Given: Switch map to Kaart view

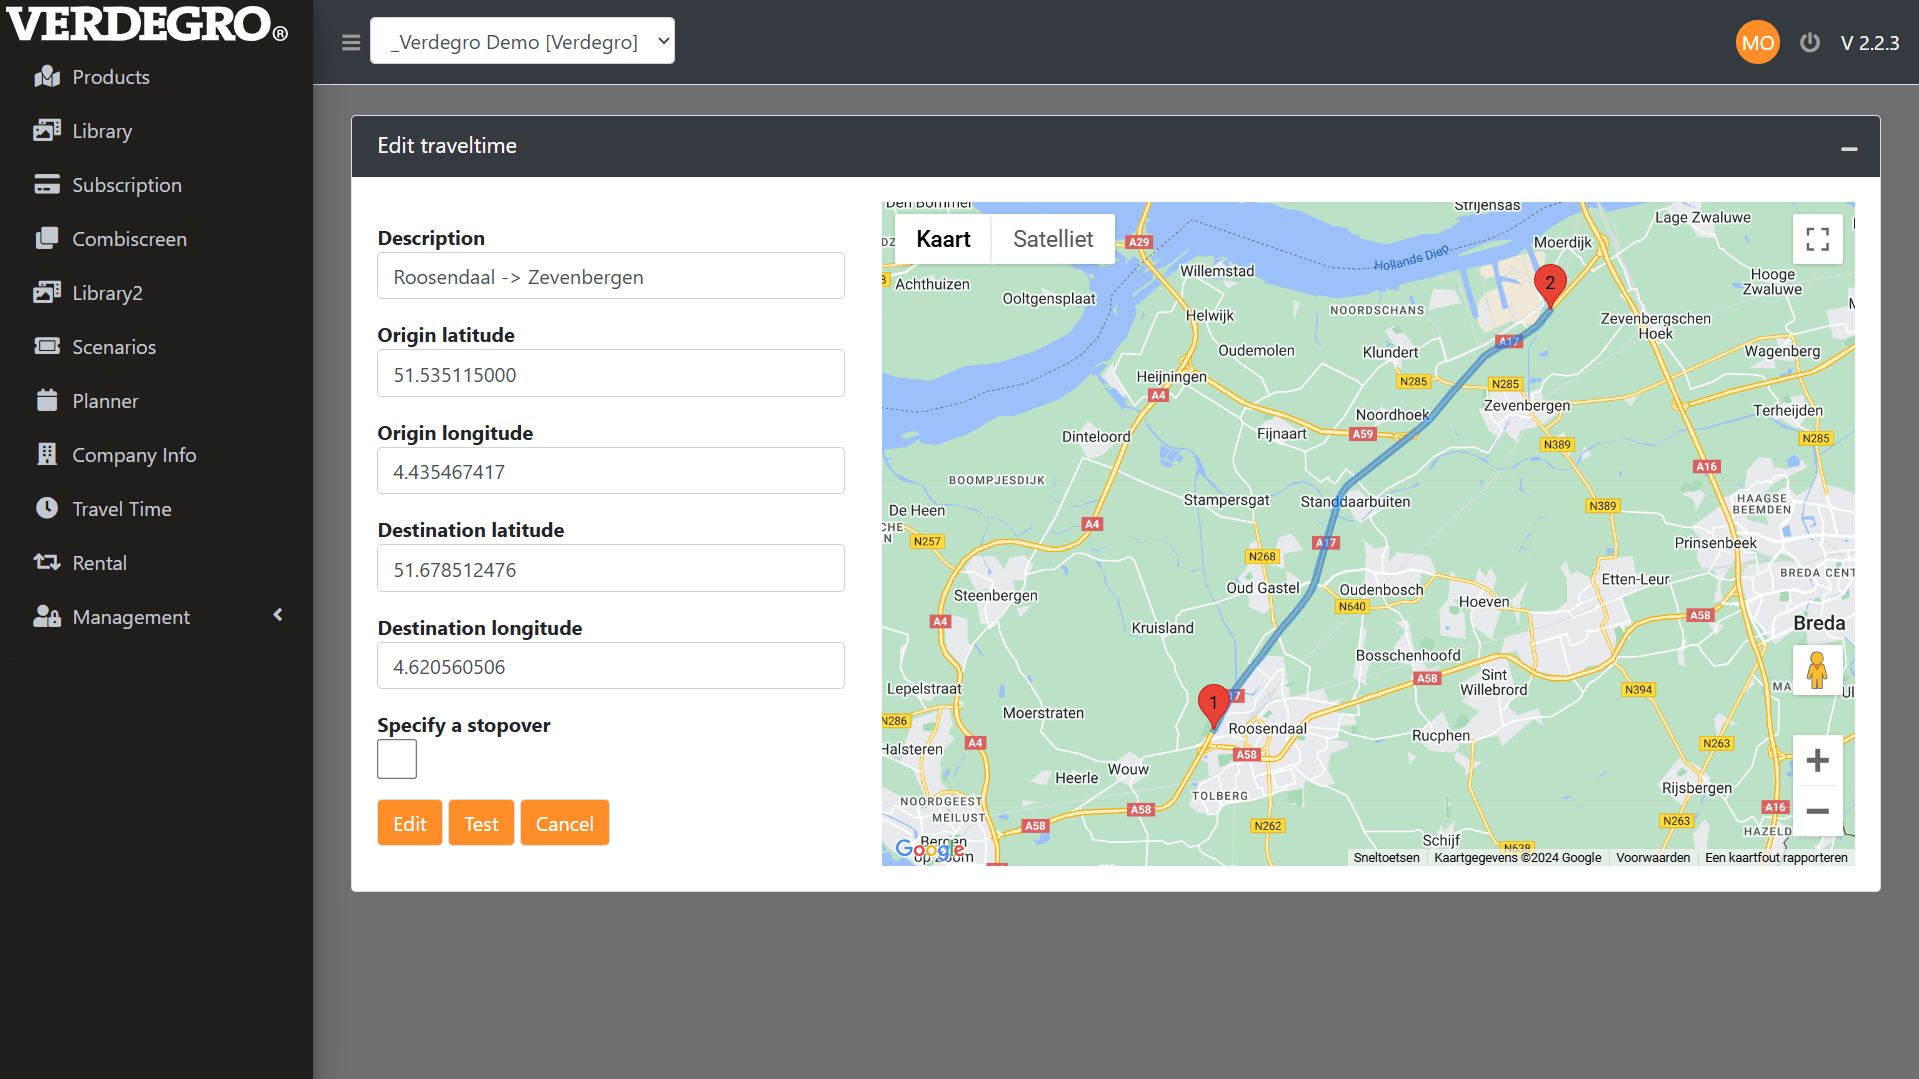Looking at the screenshot, I should pos(943,239).
